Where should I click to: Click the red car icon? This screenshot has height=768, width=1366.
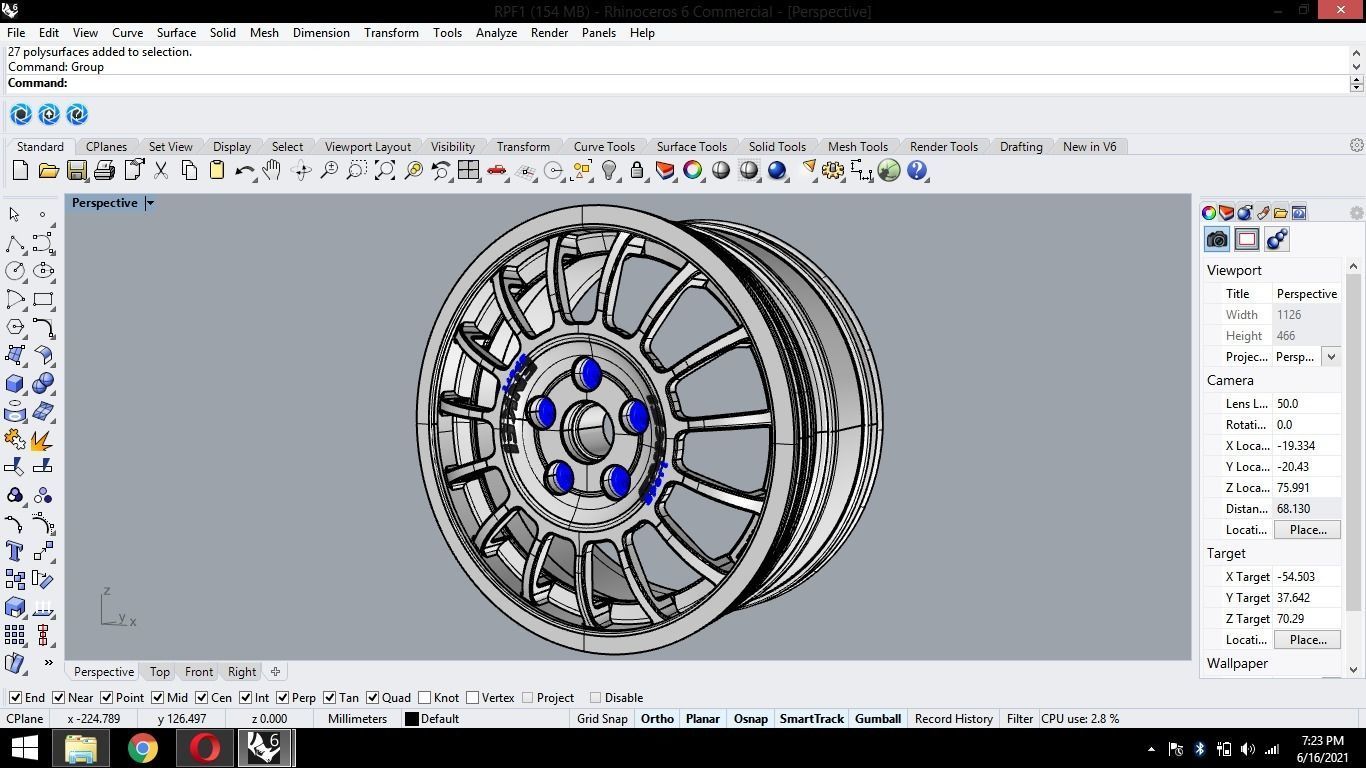[497, 171]
